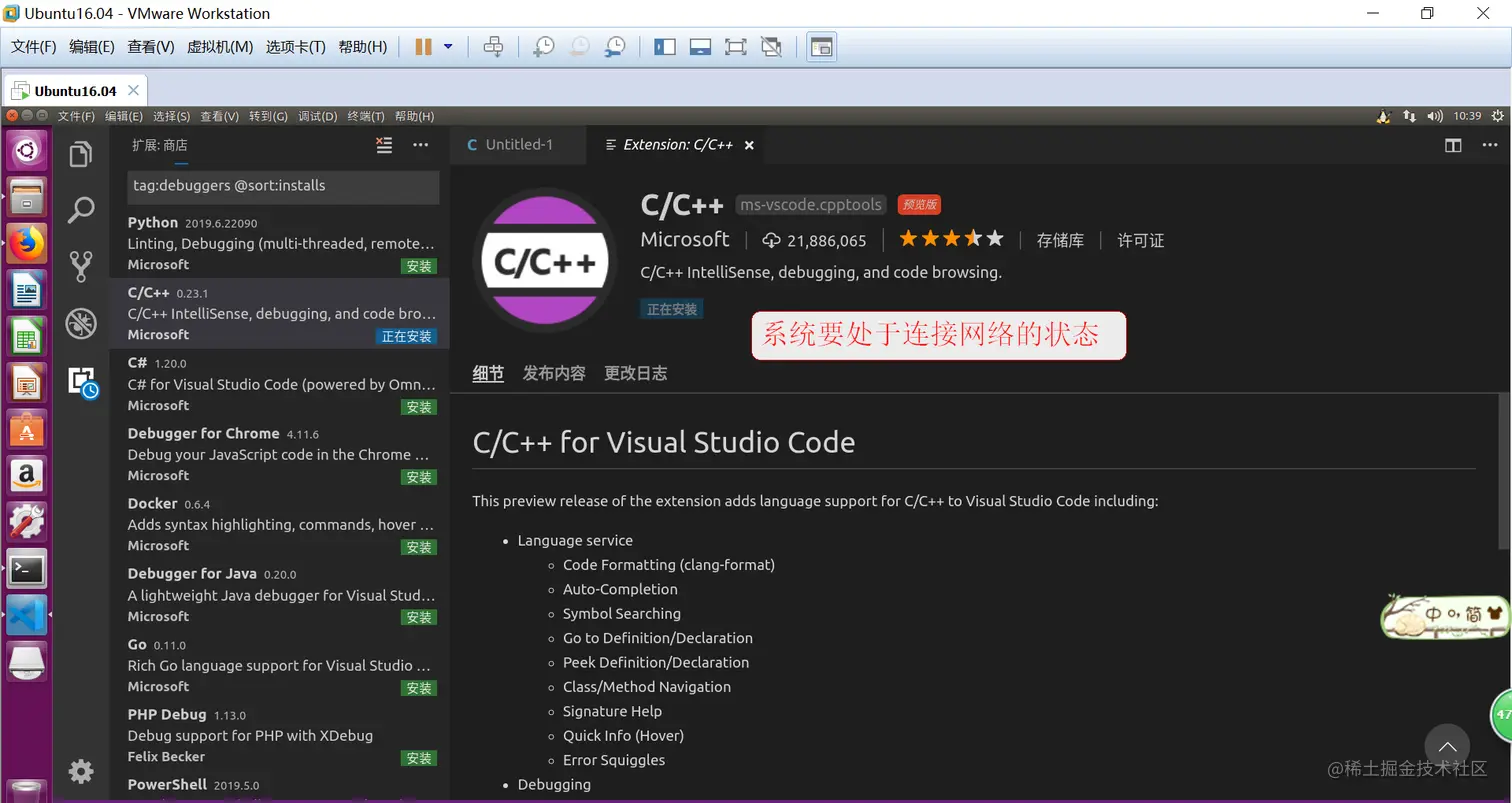
Task: Split the editor to the right
Action: pos(1453,145)
